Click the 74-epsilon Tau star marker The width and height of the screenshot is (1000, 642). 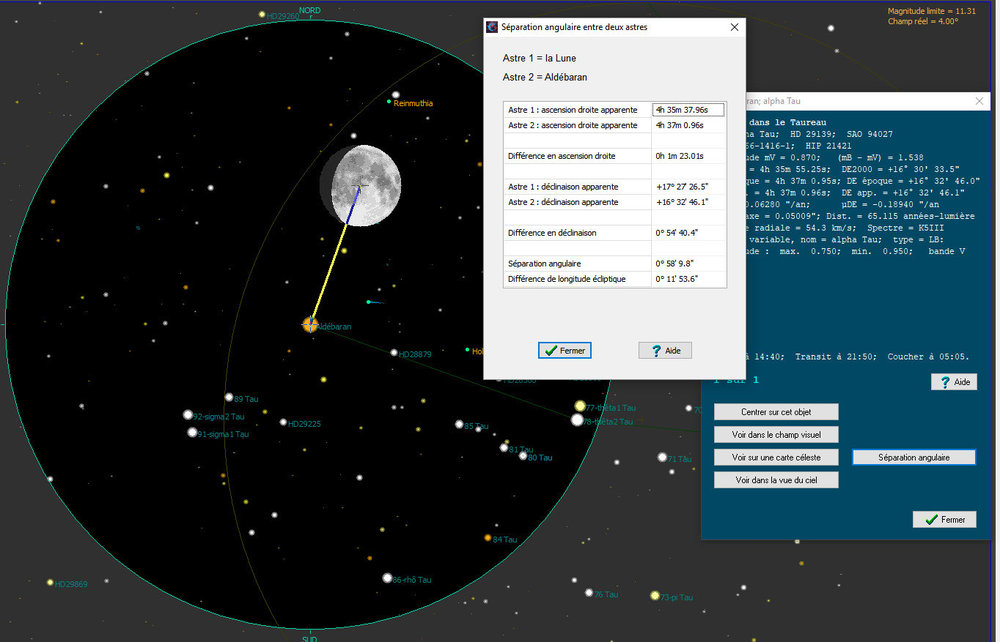[x=688, y=407]
